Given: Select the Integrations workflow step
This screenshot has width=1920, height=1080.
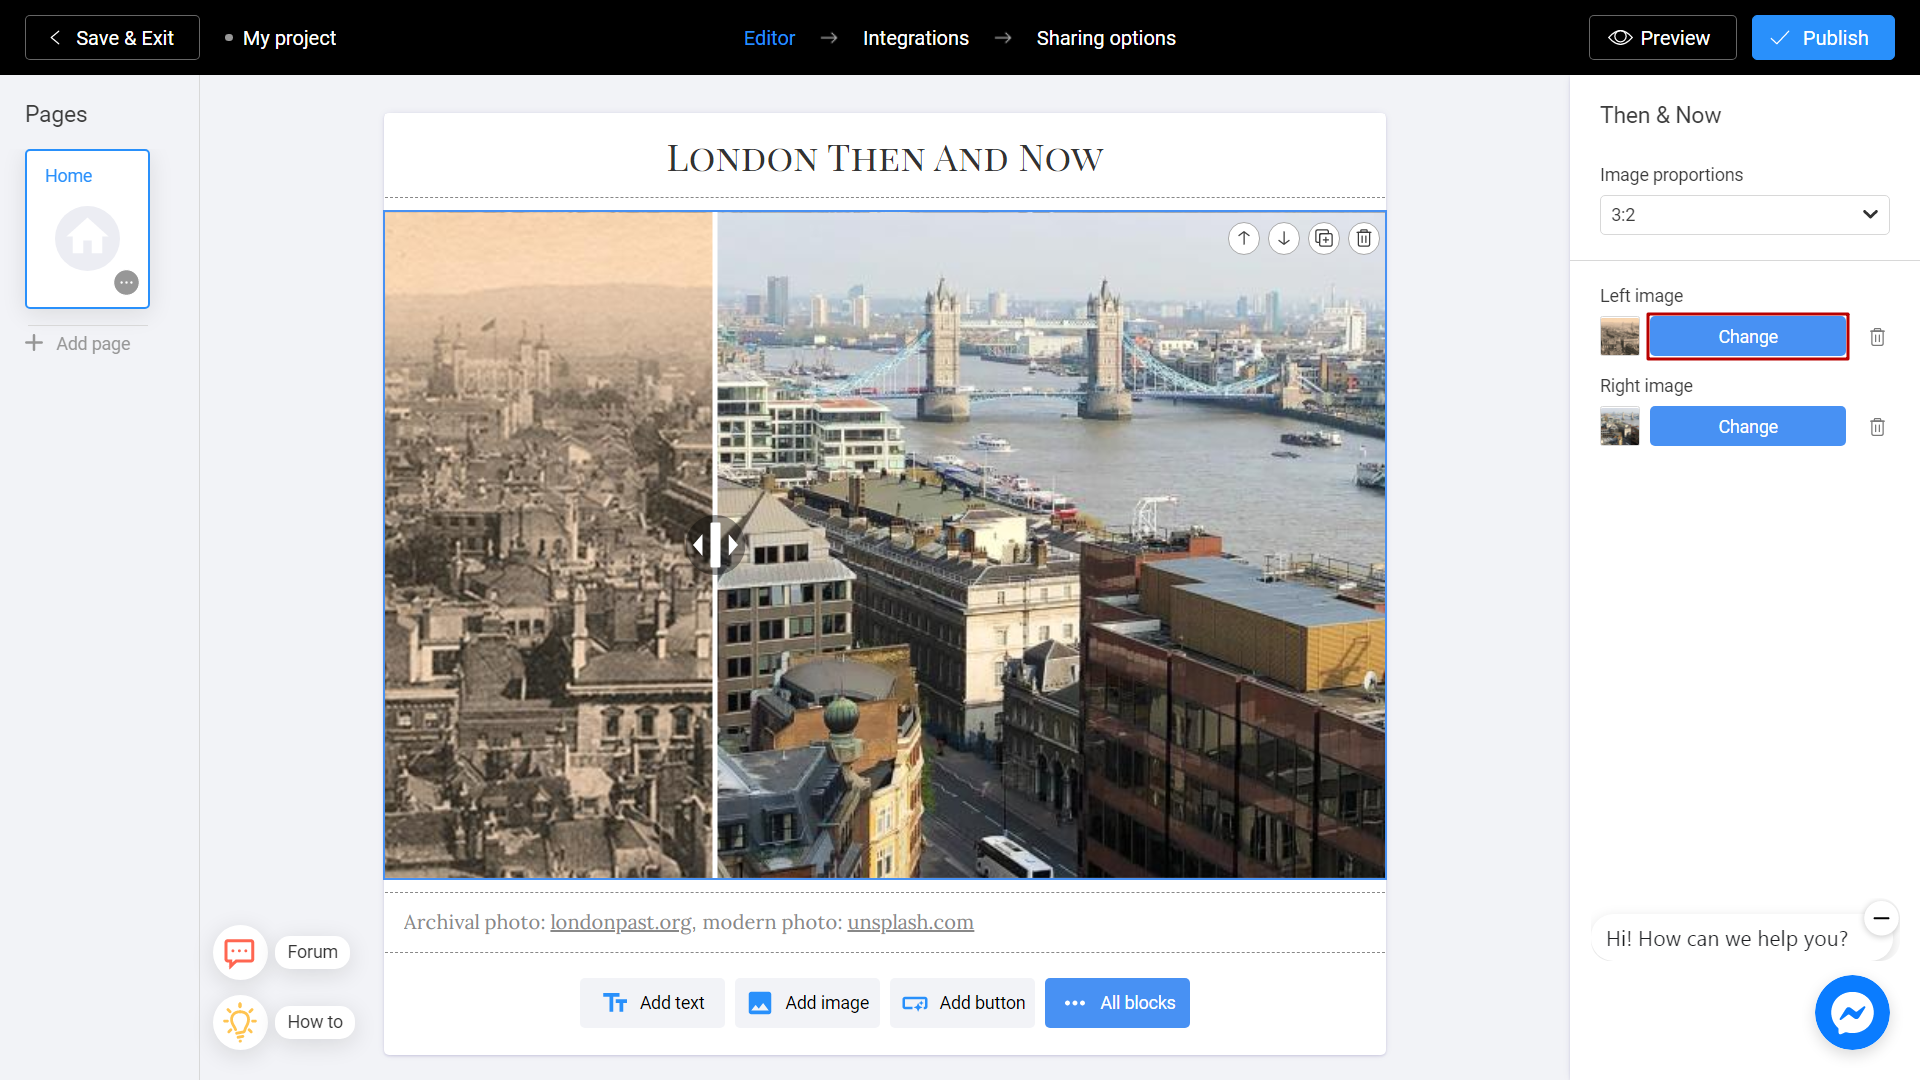Looking at the screenshot, I should pos(915,37).
